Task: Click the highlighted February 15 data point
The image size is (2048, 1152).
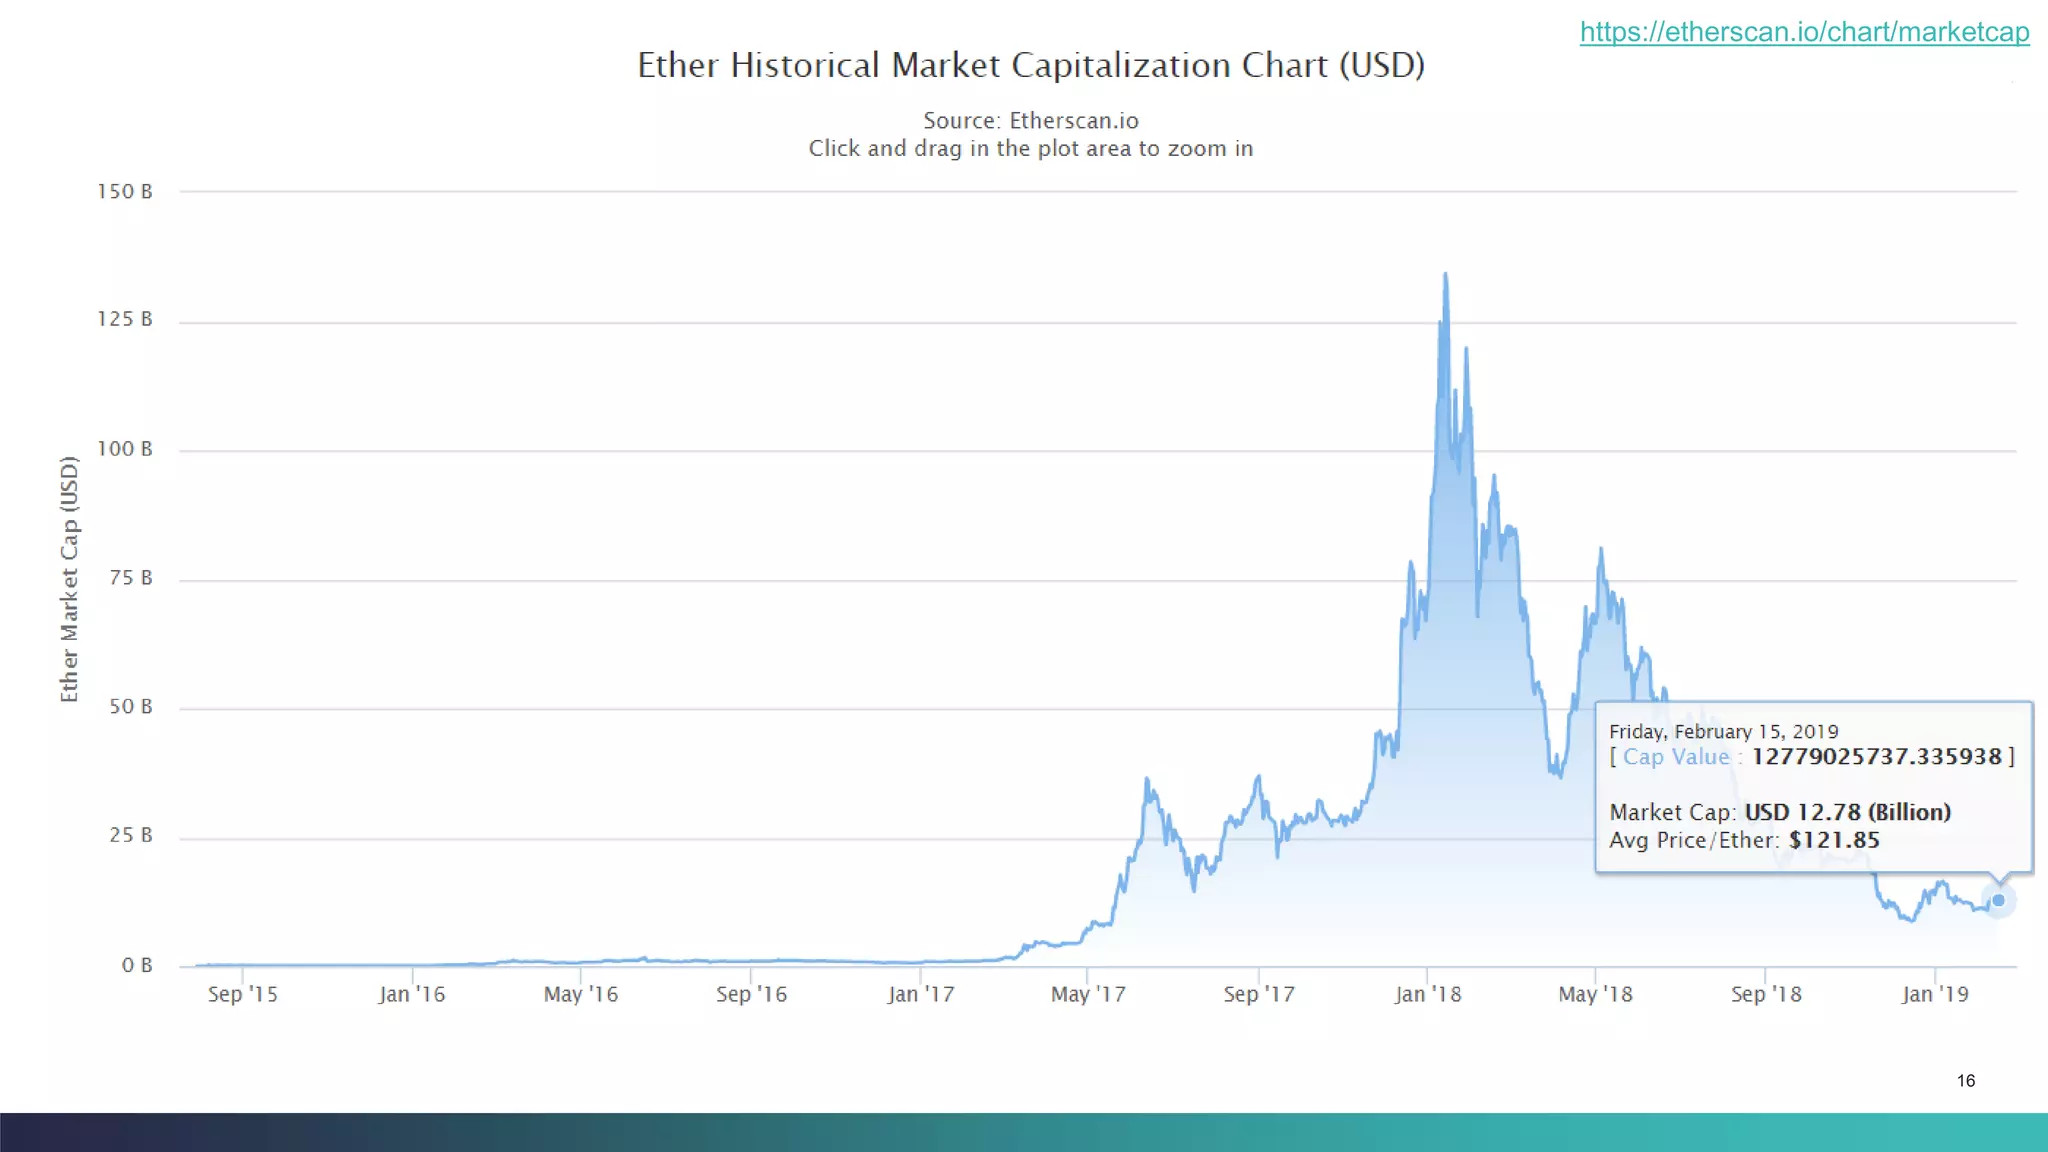Action: click(1998, 900)
